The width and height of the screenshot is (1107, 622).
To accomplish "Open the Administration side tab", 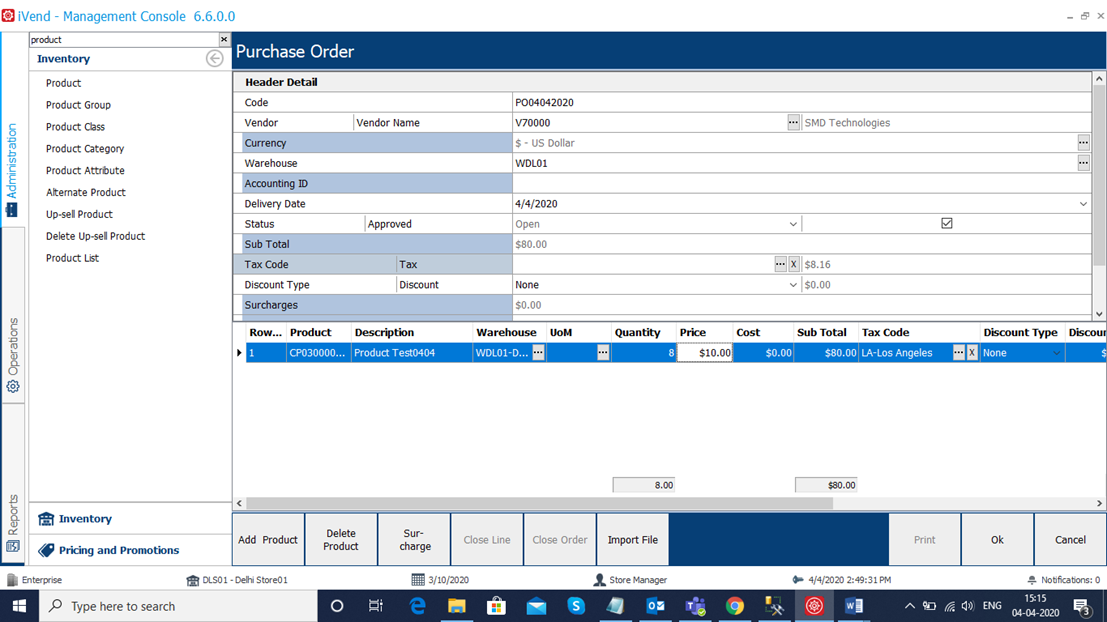I will (12, 169).
